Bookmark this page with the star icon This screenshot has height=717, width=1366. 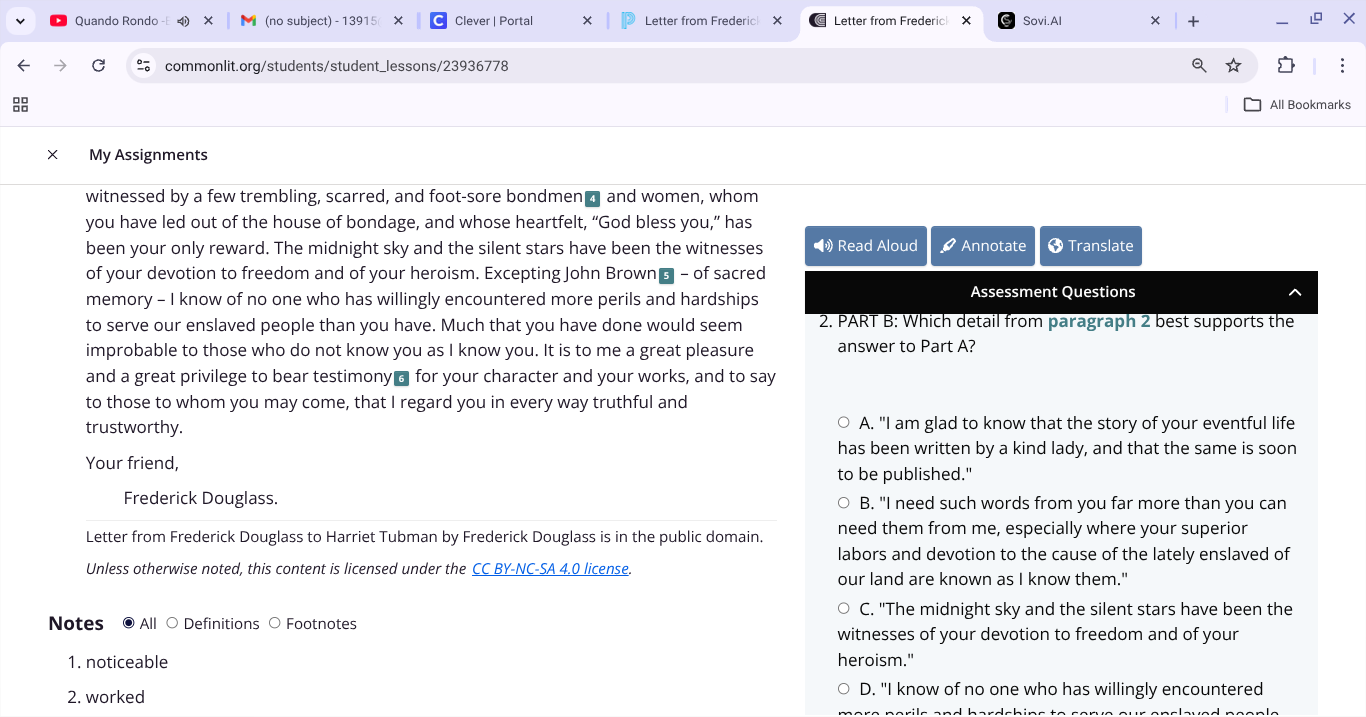1234,65
